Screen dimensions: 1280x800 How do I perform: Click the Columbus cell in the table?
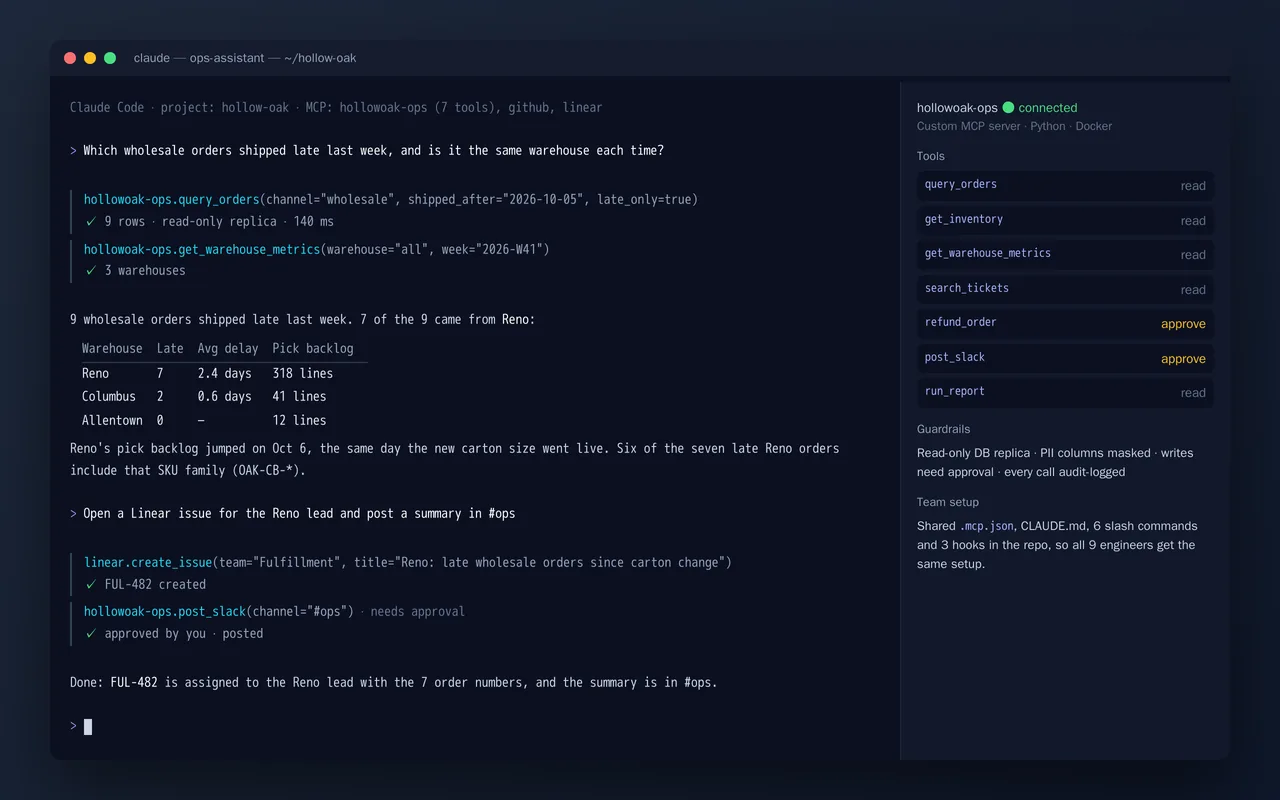tap(109, 397)
